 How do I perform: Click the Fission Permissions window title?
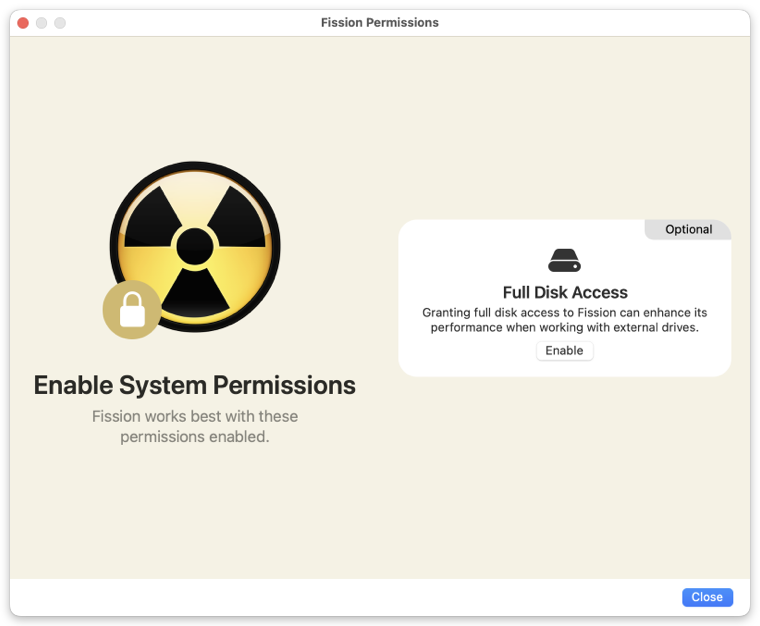coord(380,23)
